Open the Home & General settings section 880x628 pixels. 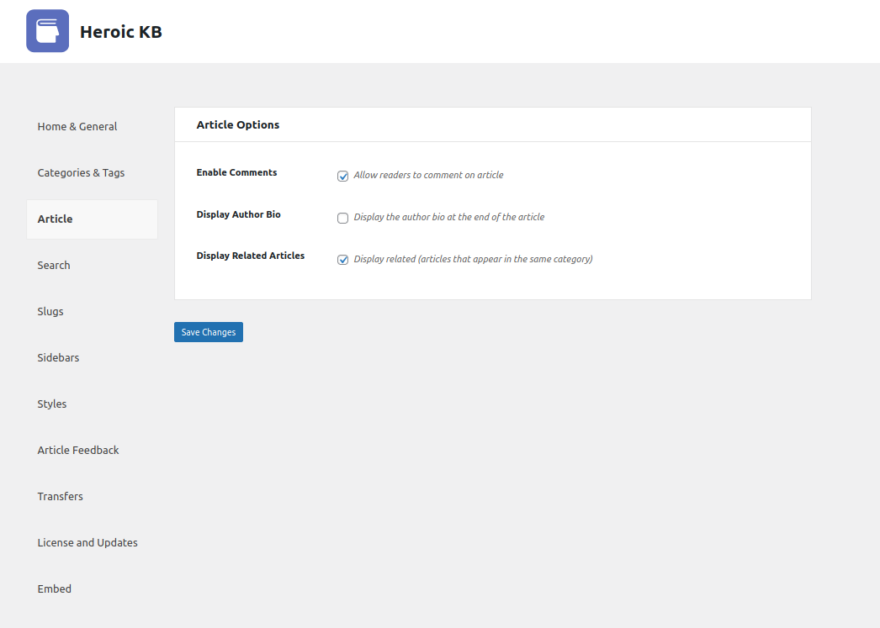[x=77, y=126]
